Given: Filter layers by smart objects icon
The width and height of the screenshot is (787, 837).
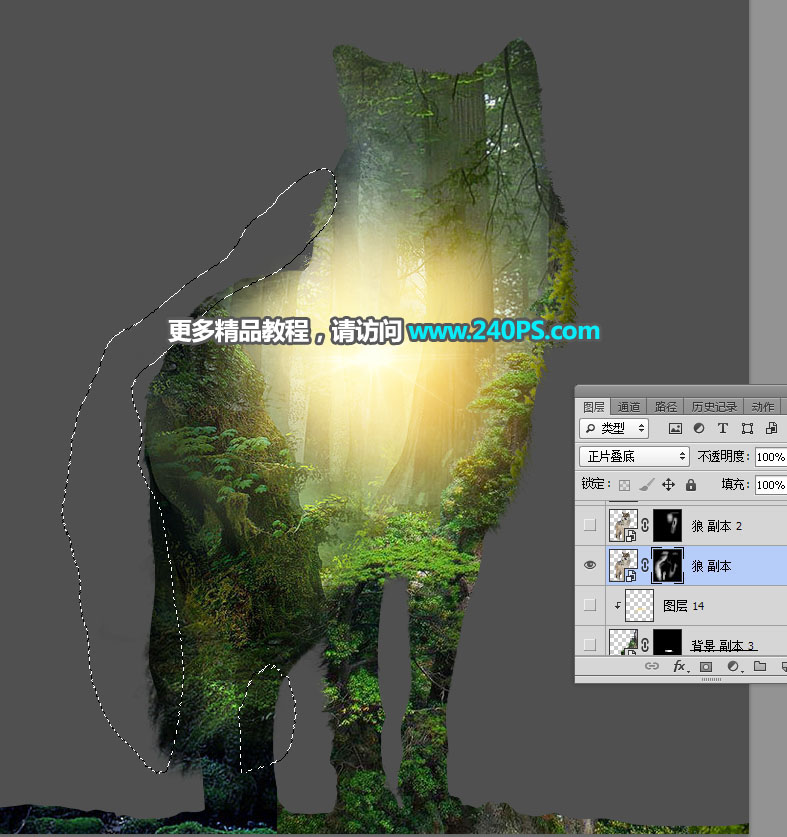Looking at the screenshot, I should [x=771, y=428].
